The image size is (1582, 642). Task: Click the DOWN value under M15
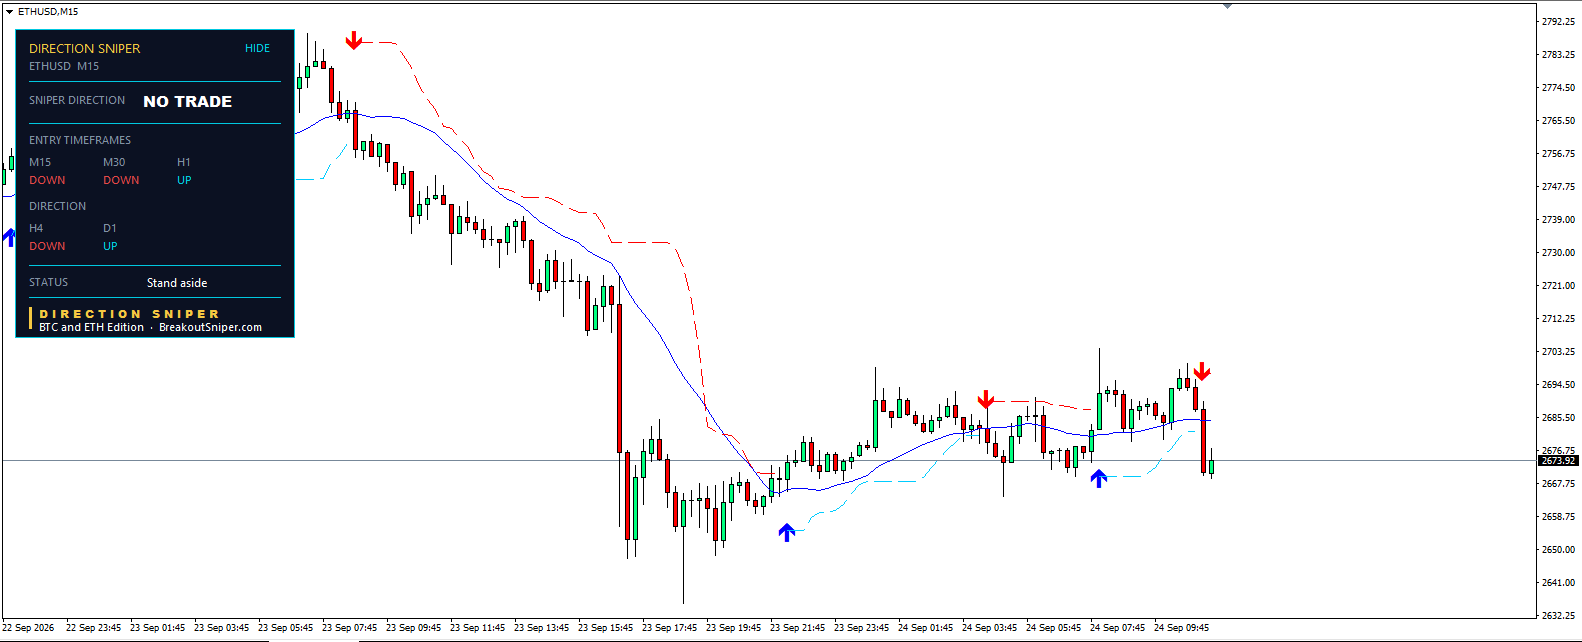click(x=47, y=180)
